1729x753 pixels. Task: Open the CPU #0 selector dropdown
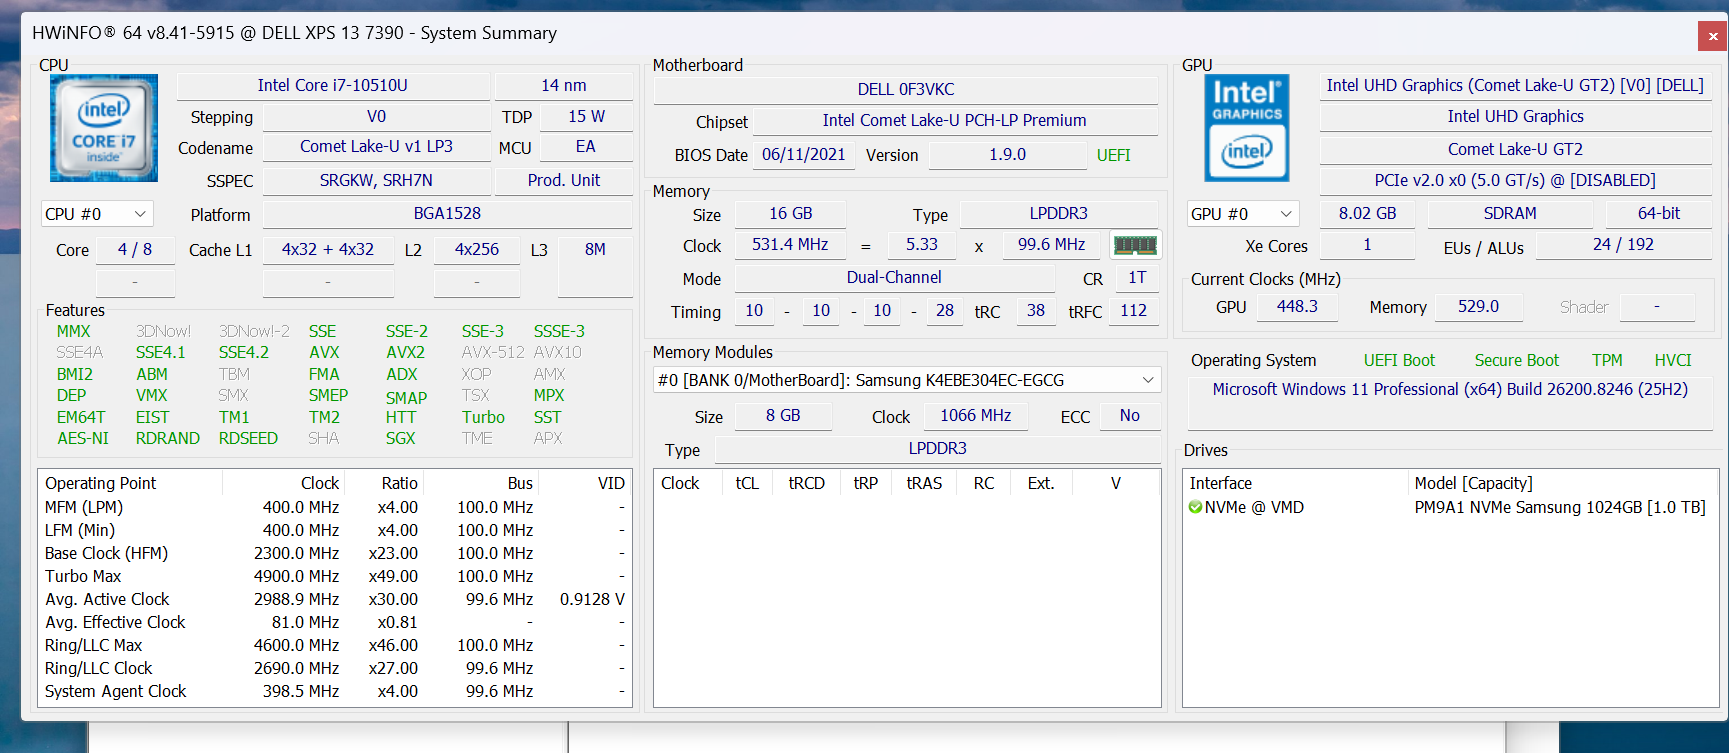coord(97,214)
